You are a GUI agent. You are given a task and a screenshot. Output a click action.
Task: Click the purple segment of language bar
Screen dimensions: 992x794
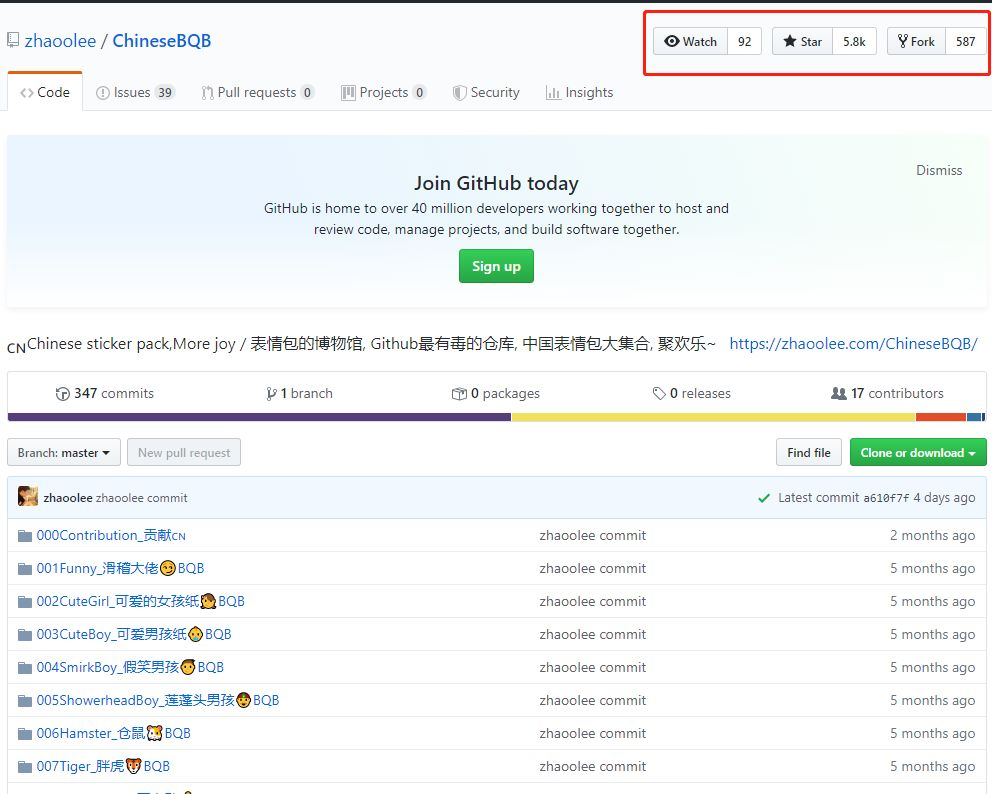point(259,417)
